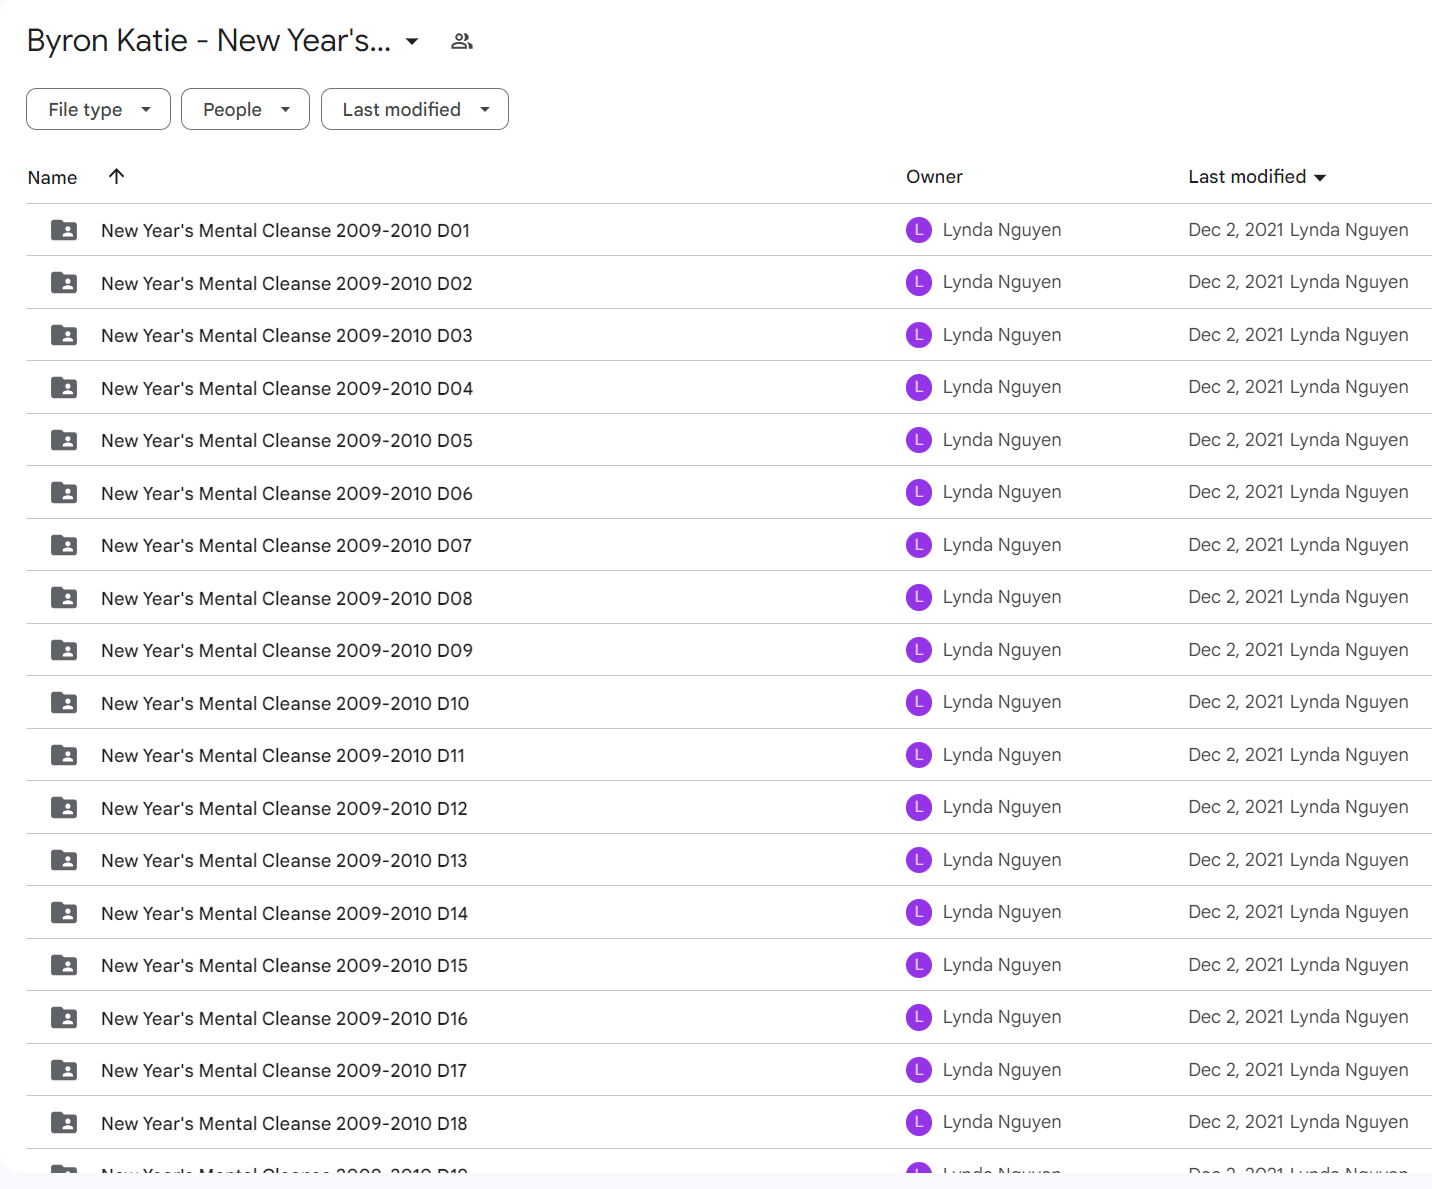
Task: Click Lynda Nguyen owner avatar in D09 row
Action: point(919,650)
